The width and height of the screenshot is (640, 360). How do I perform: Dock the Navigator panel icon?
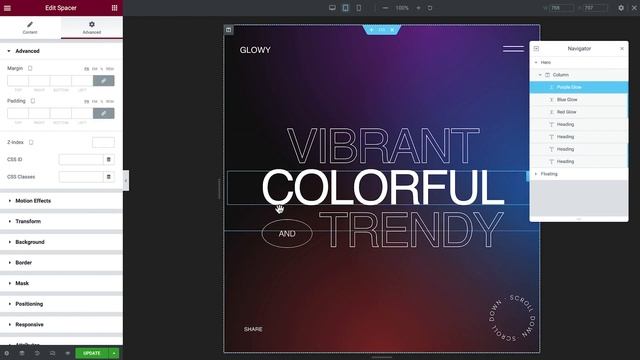coord(536,49)
